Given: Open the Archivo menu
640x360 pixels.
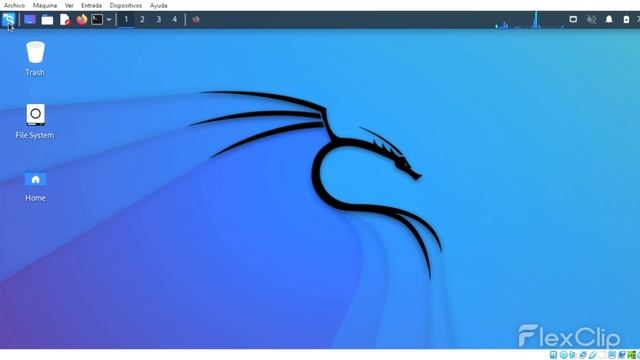Looking at the screenshot, I should point(14,5).
